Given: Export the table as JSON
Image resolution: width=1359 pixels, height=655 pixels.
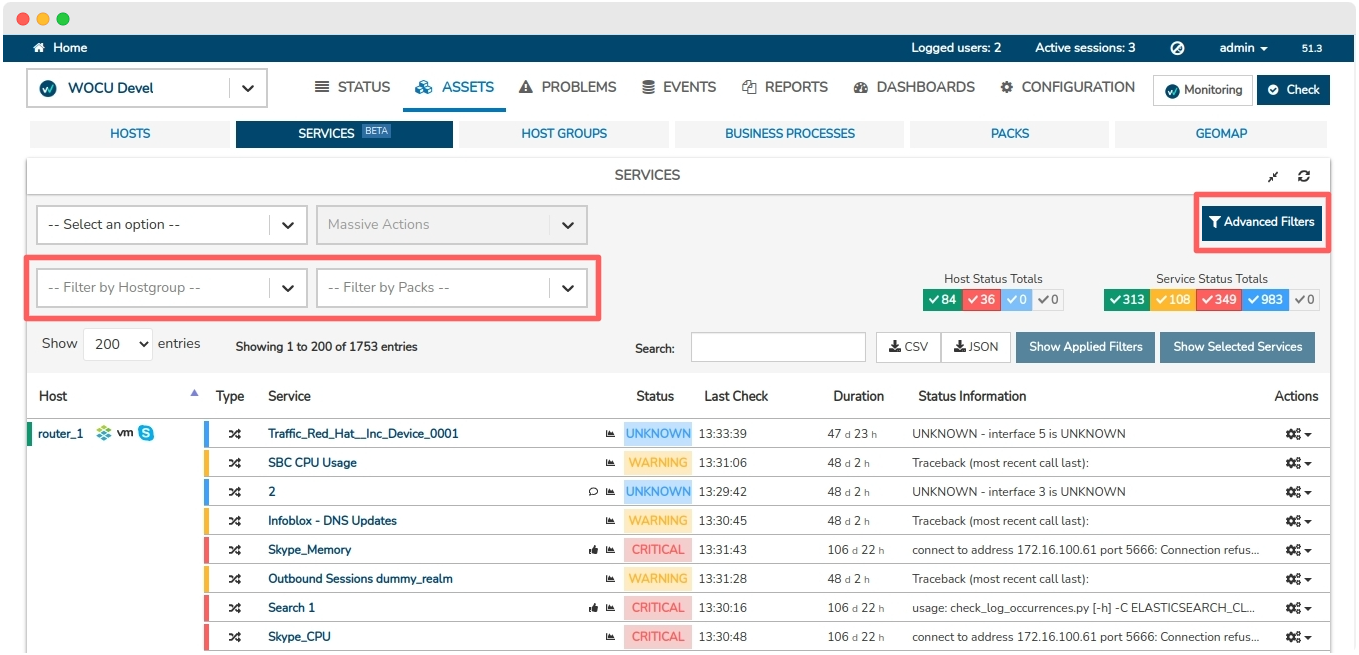Looking at the screenshot, I should coord(975,347).
